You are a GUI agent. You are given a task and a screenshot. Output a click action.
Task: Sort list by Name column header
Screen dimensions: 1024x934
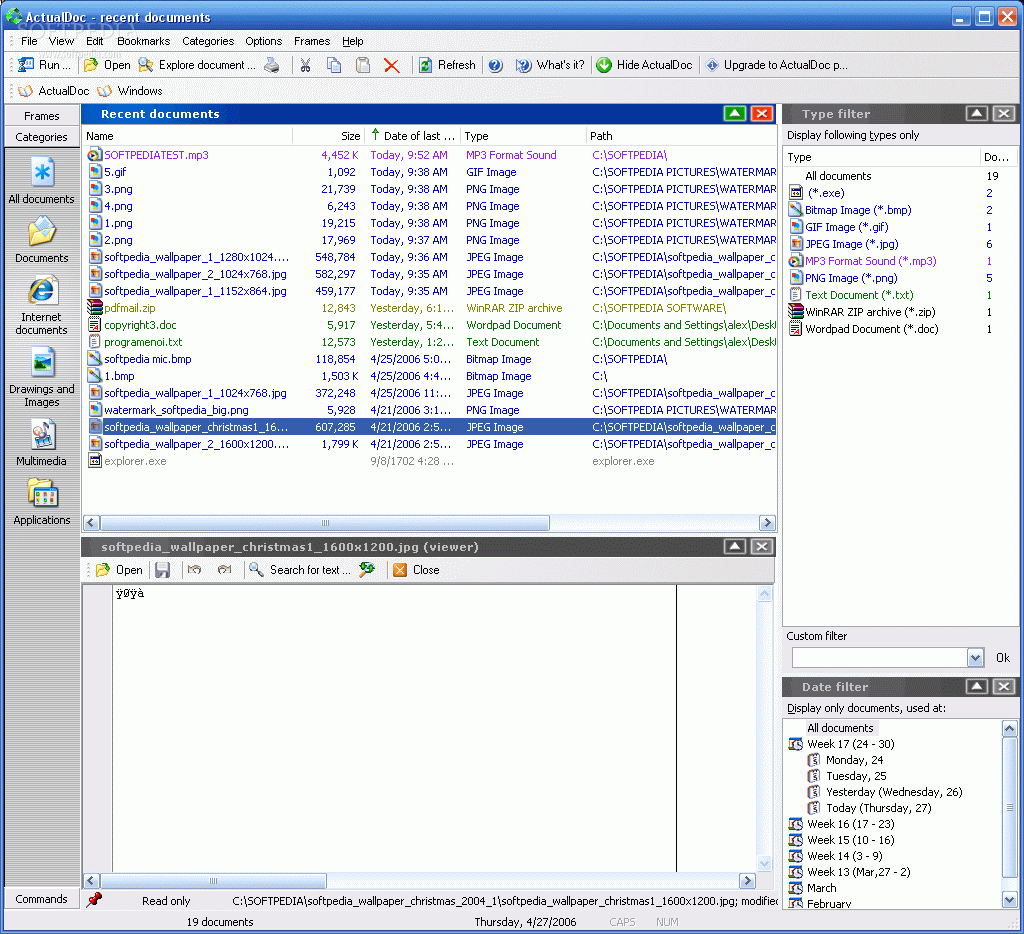(x=187, y=136)
